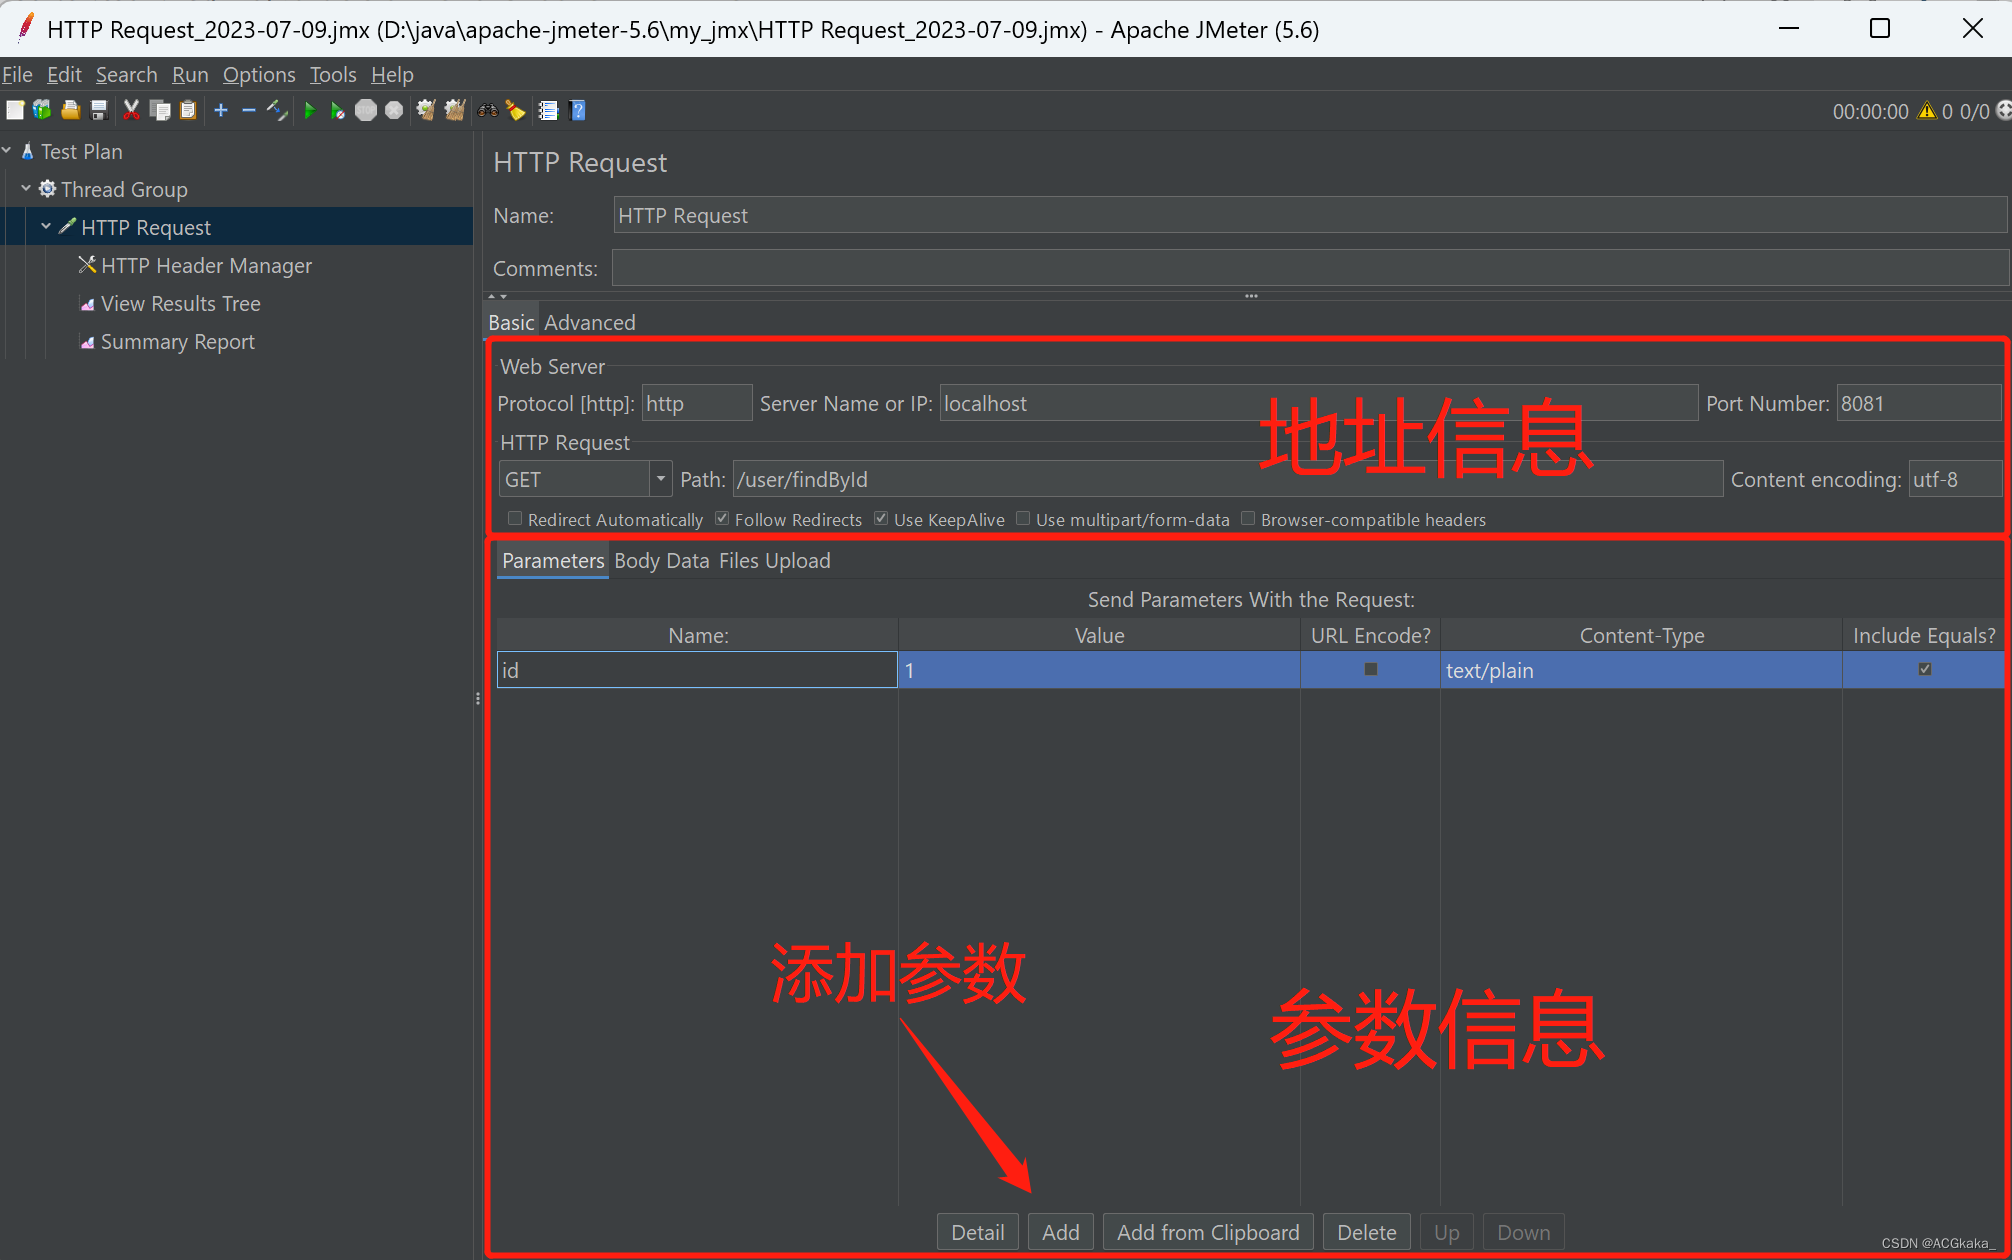Viewport: 2012px width, 1260px height.
Task: Select the Parameters tab
Action: tap(553, 560)
